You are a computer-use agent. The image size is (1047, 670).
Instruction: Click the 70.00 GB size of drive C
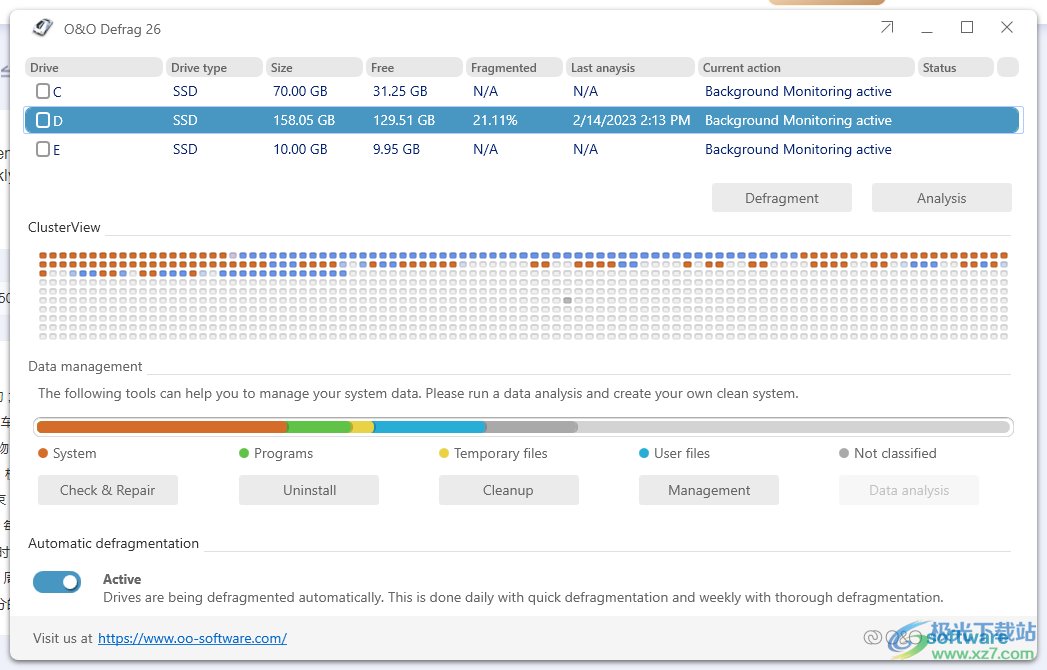tap(300, 92)
